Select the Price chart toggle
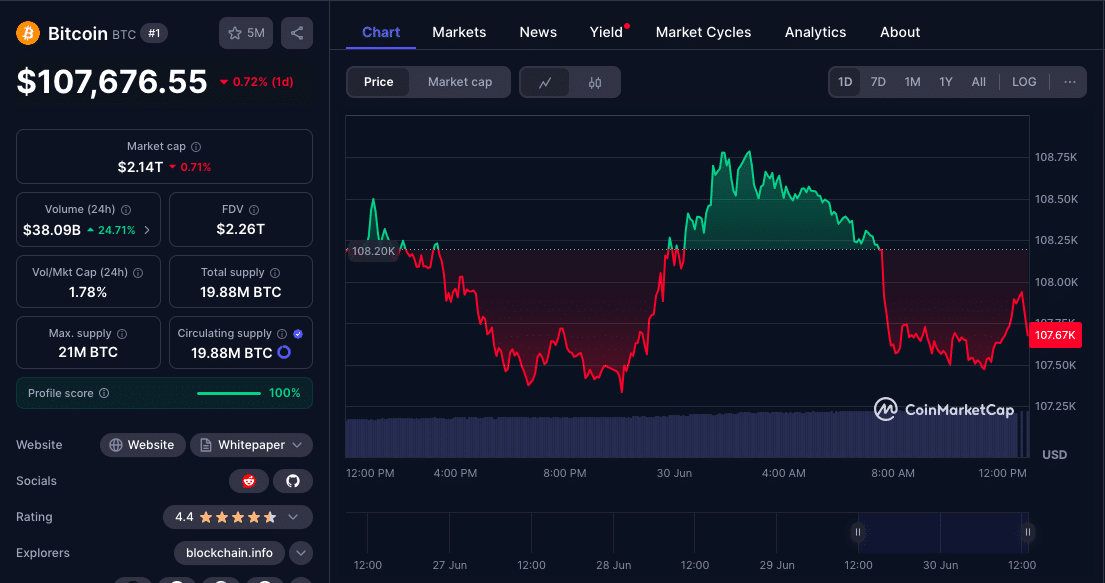This screenshot has height=583, width=1105. click(x=378, y=82)
